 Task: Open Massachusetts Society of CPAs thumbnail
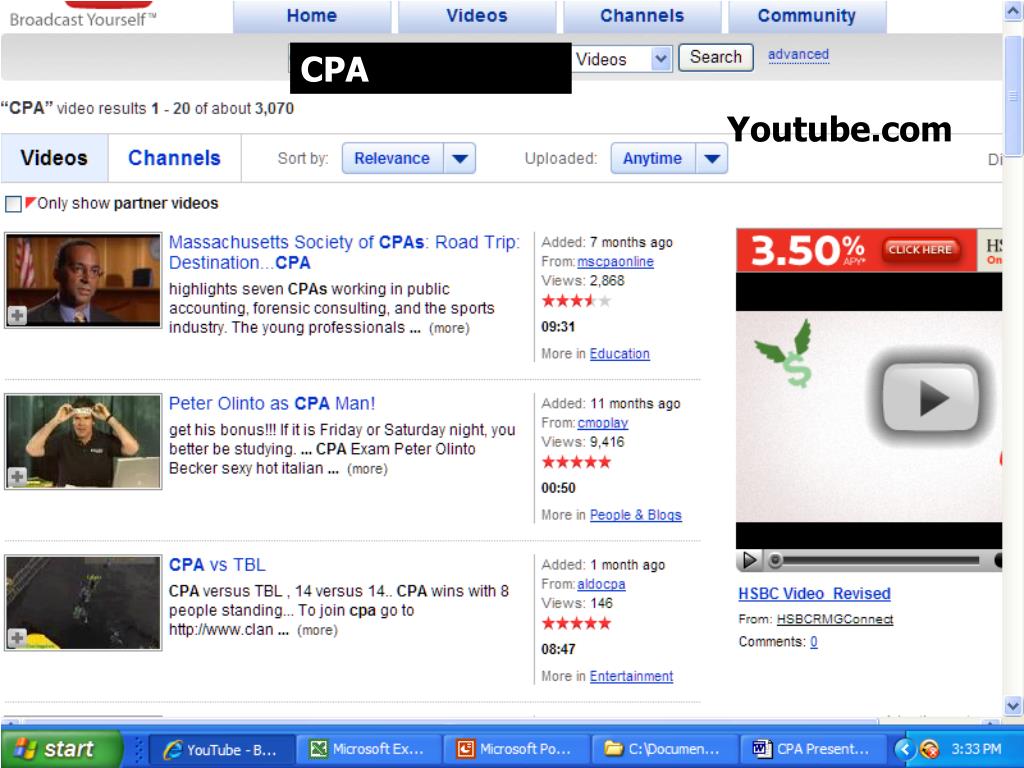point(83,280)
